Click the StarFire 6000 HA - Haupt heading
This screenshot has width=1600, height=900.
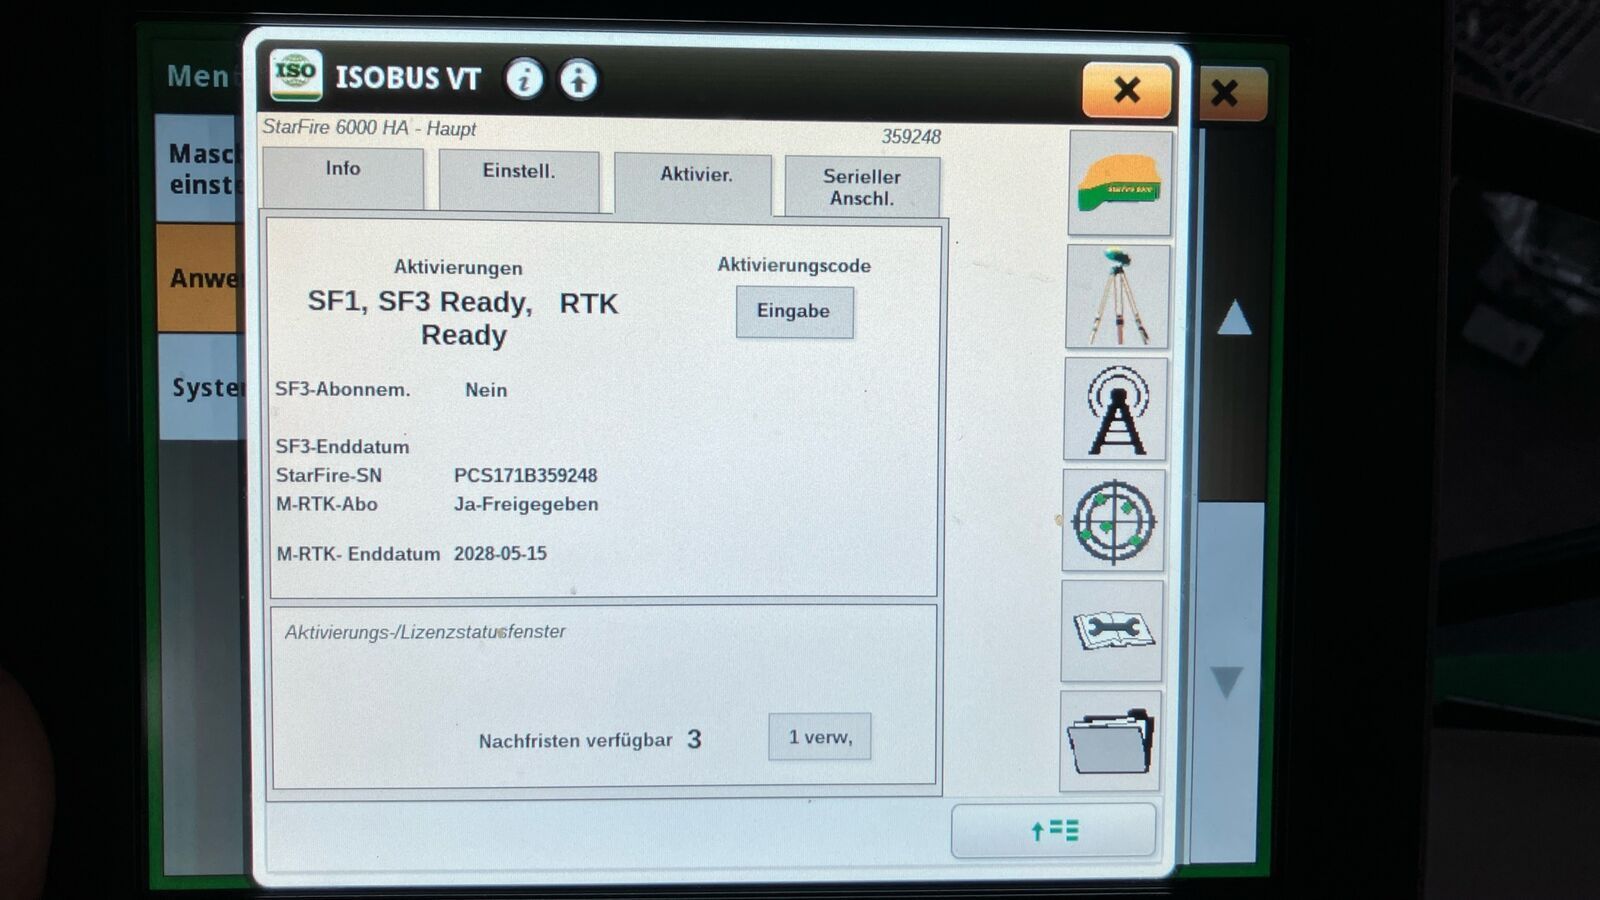(369, 128)
